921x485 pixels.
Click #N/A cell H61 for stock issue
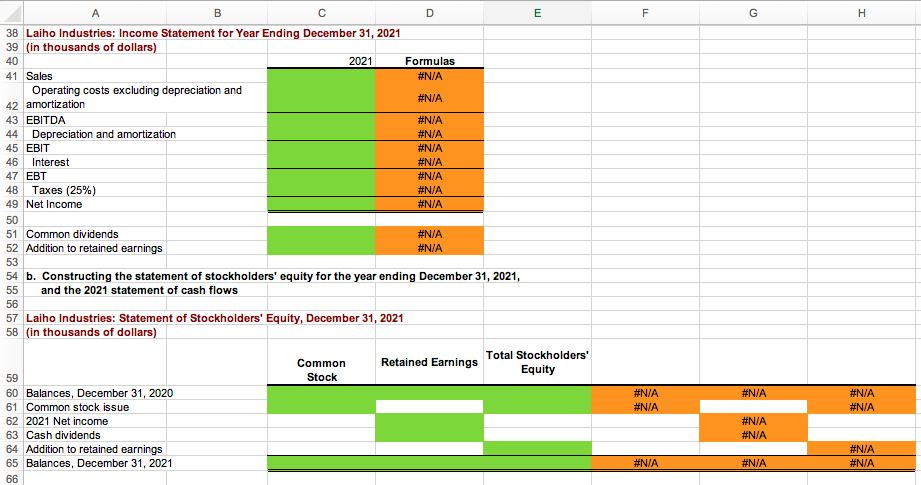pyautogui.click(x=862, y=407)
